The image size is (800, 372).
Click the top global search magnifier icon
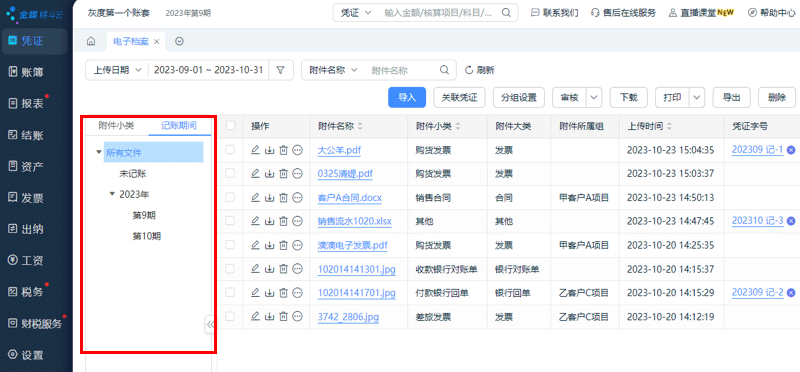pos(506,13)
